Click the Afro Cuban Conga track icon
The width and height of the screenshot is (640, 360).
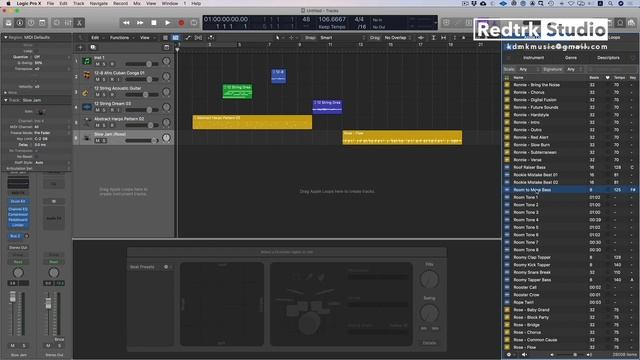click(87, 76)
